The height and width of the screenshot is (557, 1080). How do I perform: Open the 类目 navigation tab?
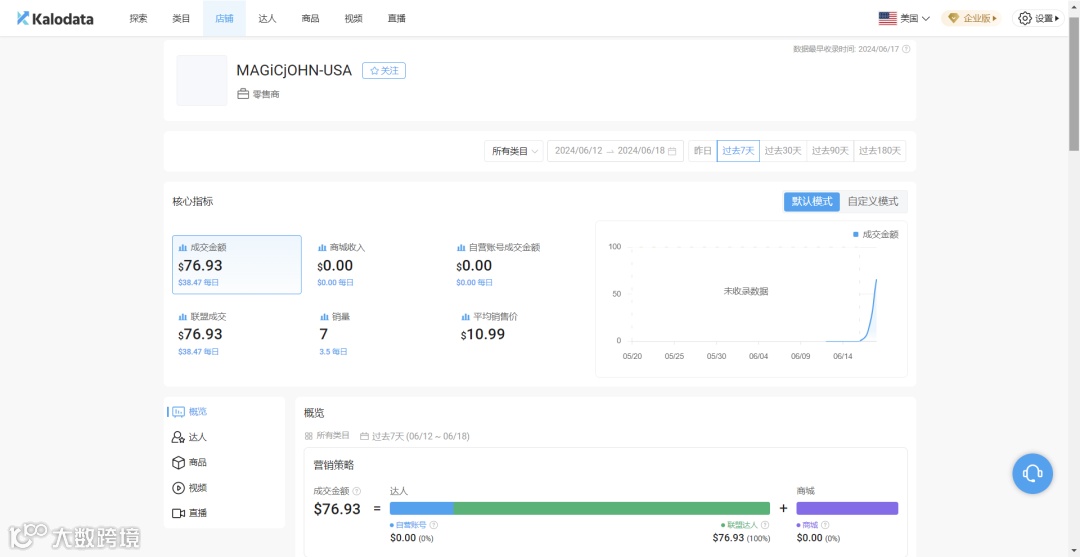click(181, 19)
